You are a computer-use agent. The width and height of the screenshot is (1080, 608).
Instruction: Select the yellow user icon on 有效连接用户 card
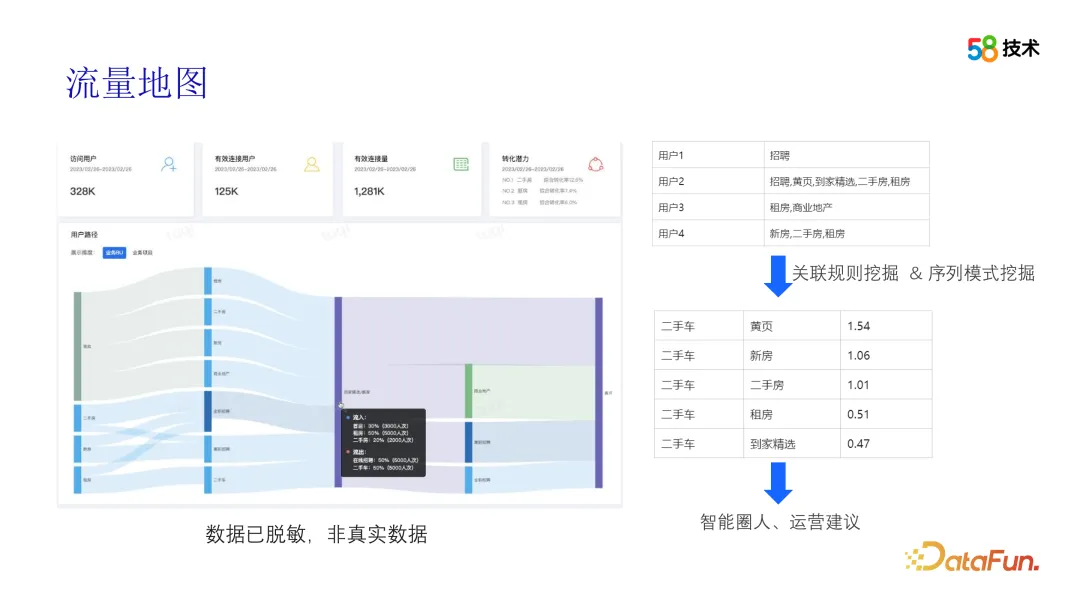pos(312,164)
